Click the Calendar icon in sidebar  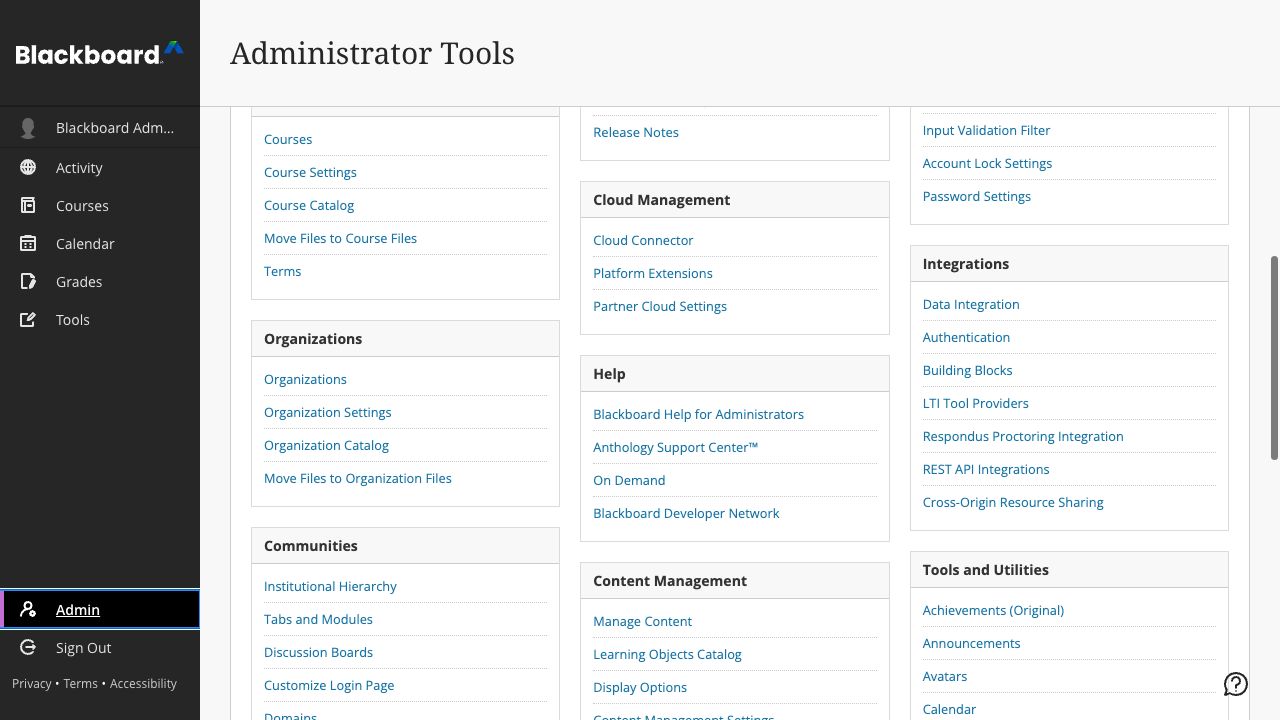tap(28, 243)
